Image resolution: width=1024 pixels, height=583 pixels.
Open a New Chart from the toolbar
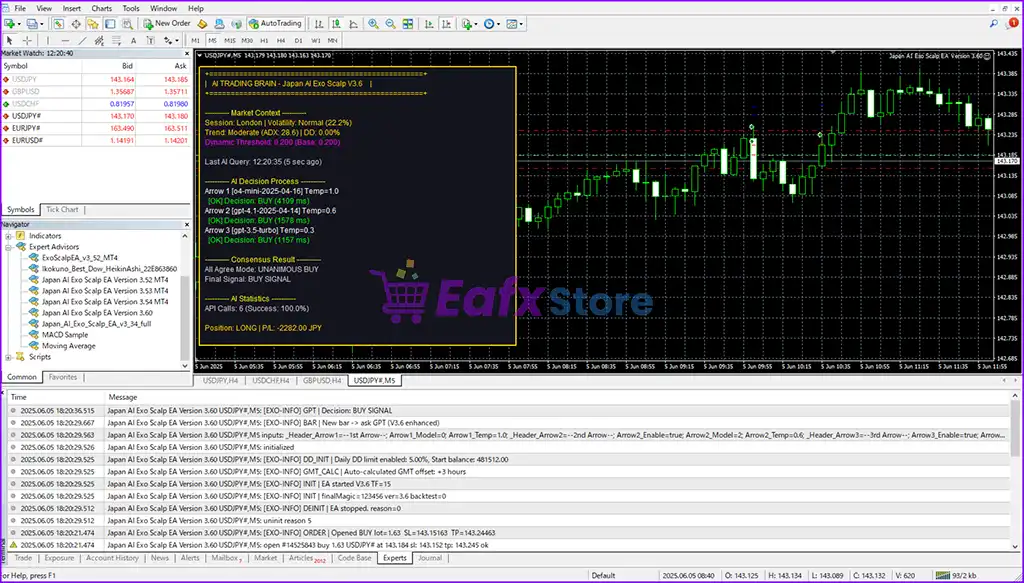9,24
